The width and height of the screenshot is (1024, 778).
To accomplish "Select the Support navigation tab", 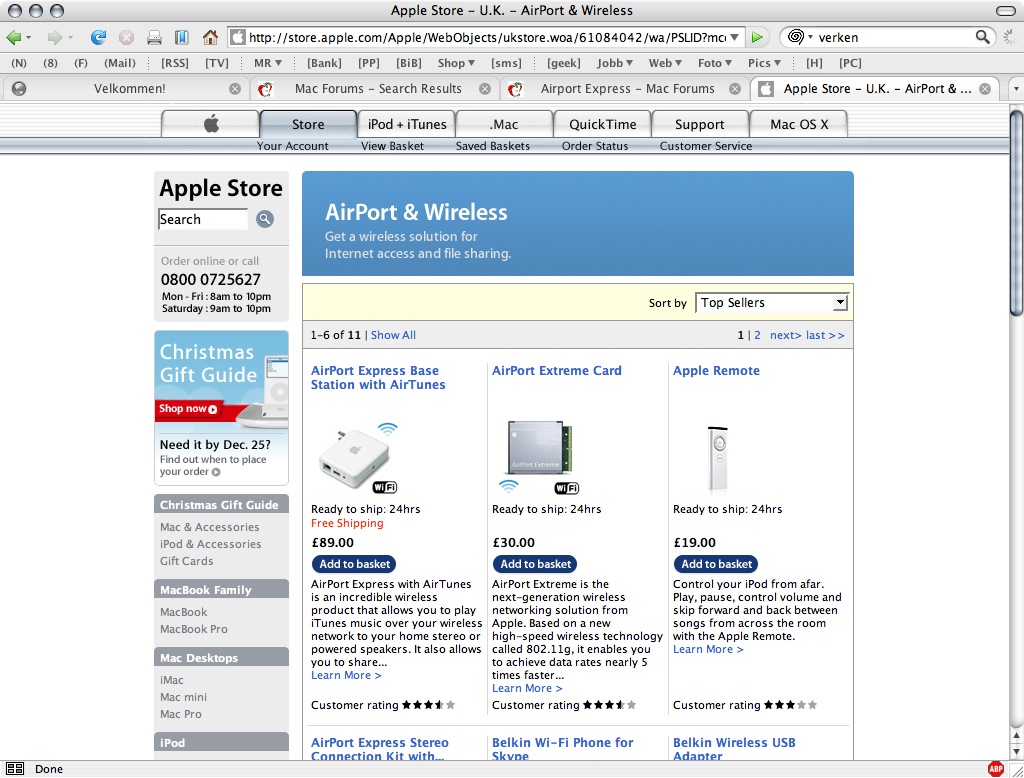I will [x=699, y=123].
